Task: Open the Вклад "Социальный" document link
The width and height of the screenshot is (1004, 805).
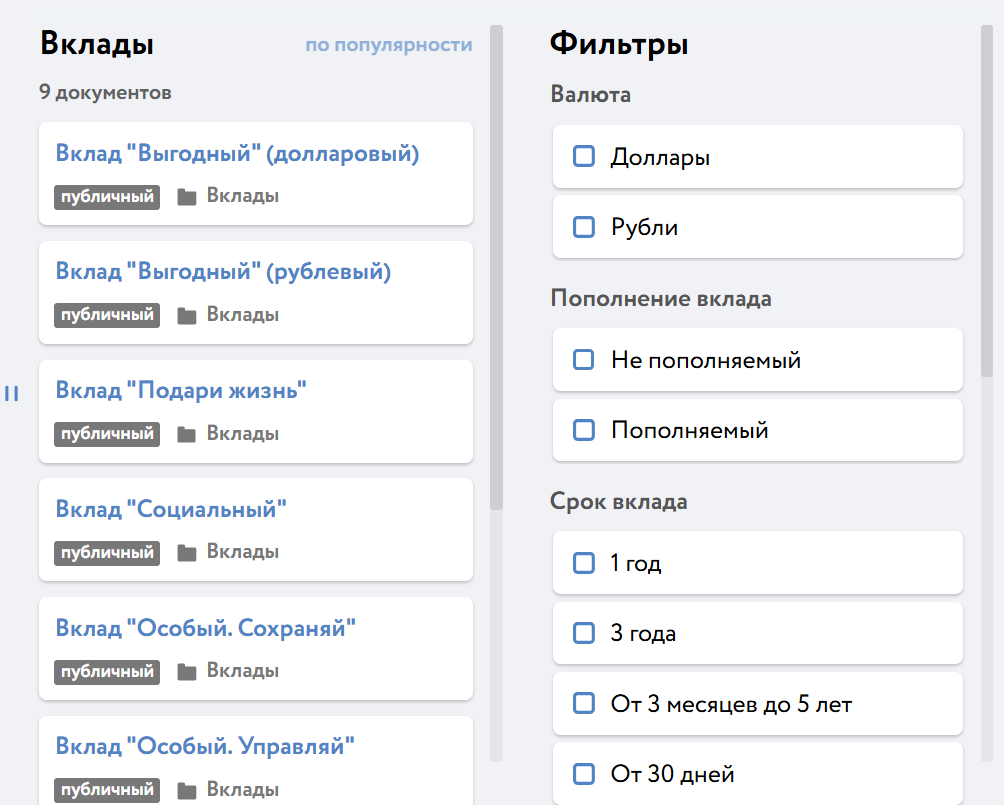Action: tap(171, 509)
